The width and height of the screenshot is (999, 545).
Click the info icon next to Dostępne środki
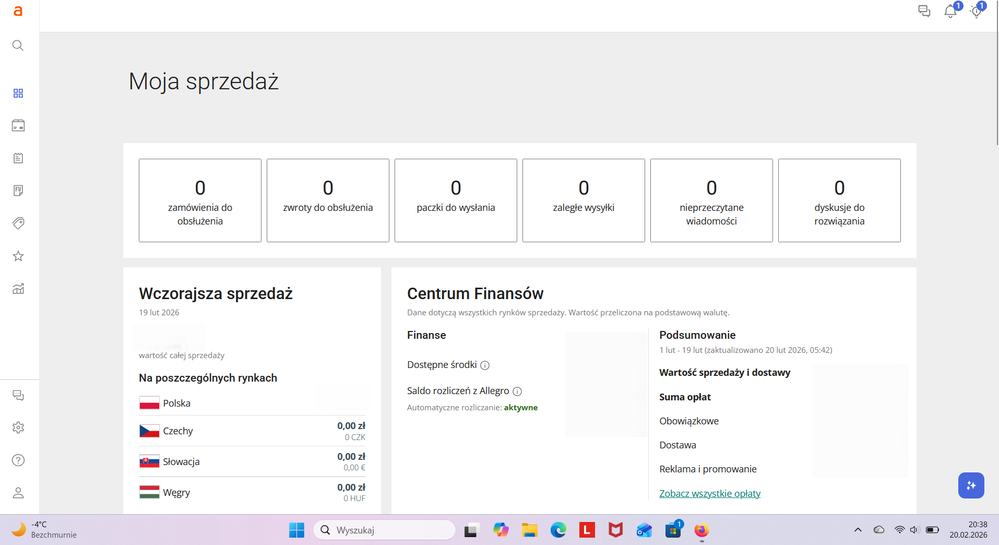pos(485,365)
